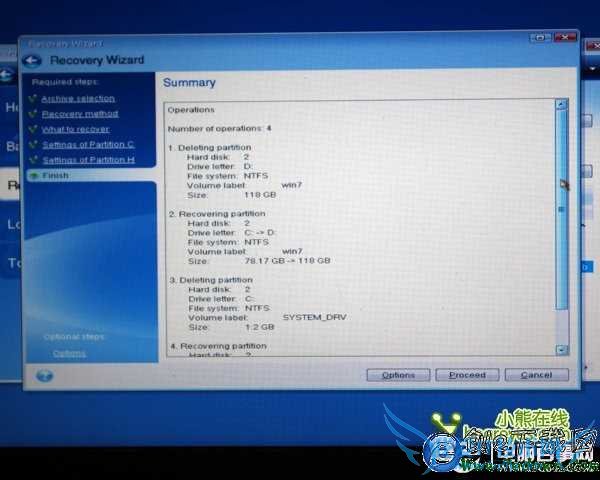The width and height of the screenshot is (600, 480).
Task: Click the green arrow icon beside Finish
Action: point(34,176)
